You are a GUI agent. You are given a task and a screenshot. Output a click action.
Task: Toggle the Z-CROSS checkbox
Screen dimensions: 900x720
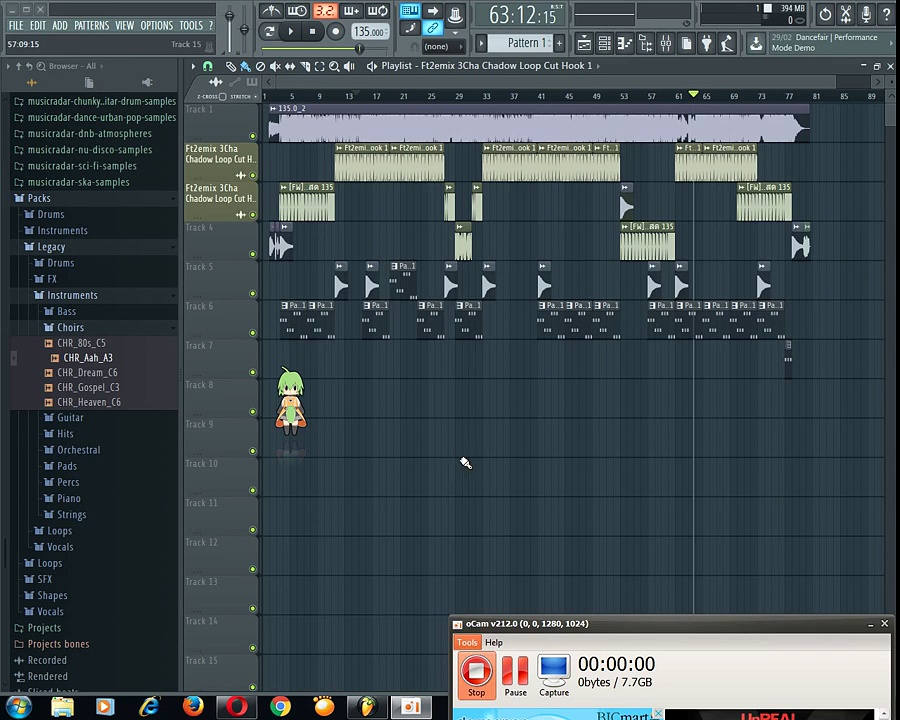[223, 96]
